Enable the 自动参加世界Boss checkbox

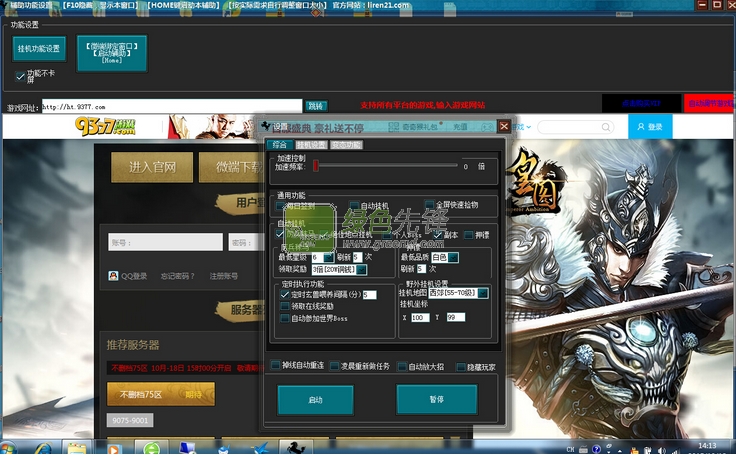284,318
